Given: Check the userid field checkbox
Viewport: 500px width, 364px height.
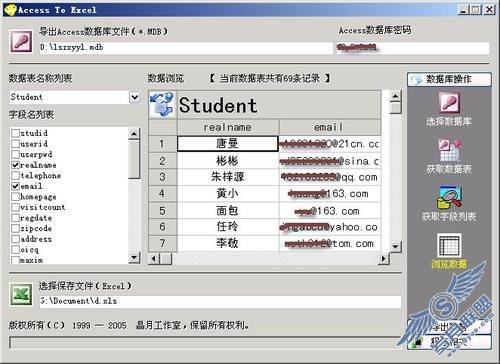Looking at the screenshot, I should pos(15,144).
